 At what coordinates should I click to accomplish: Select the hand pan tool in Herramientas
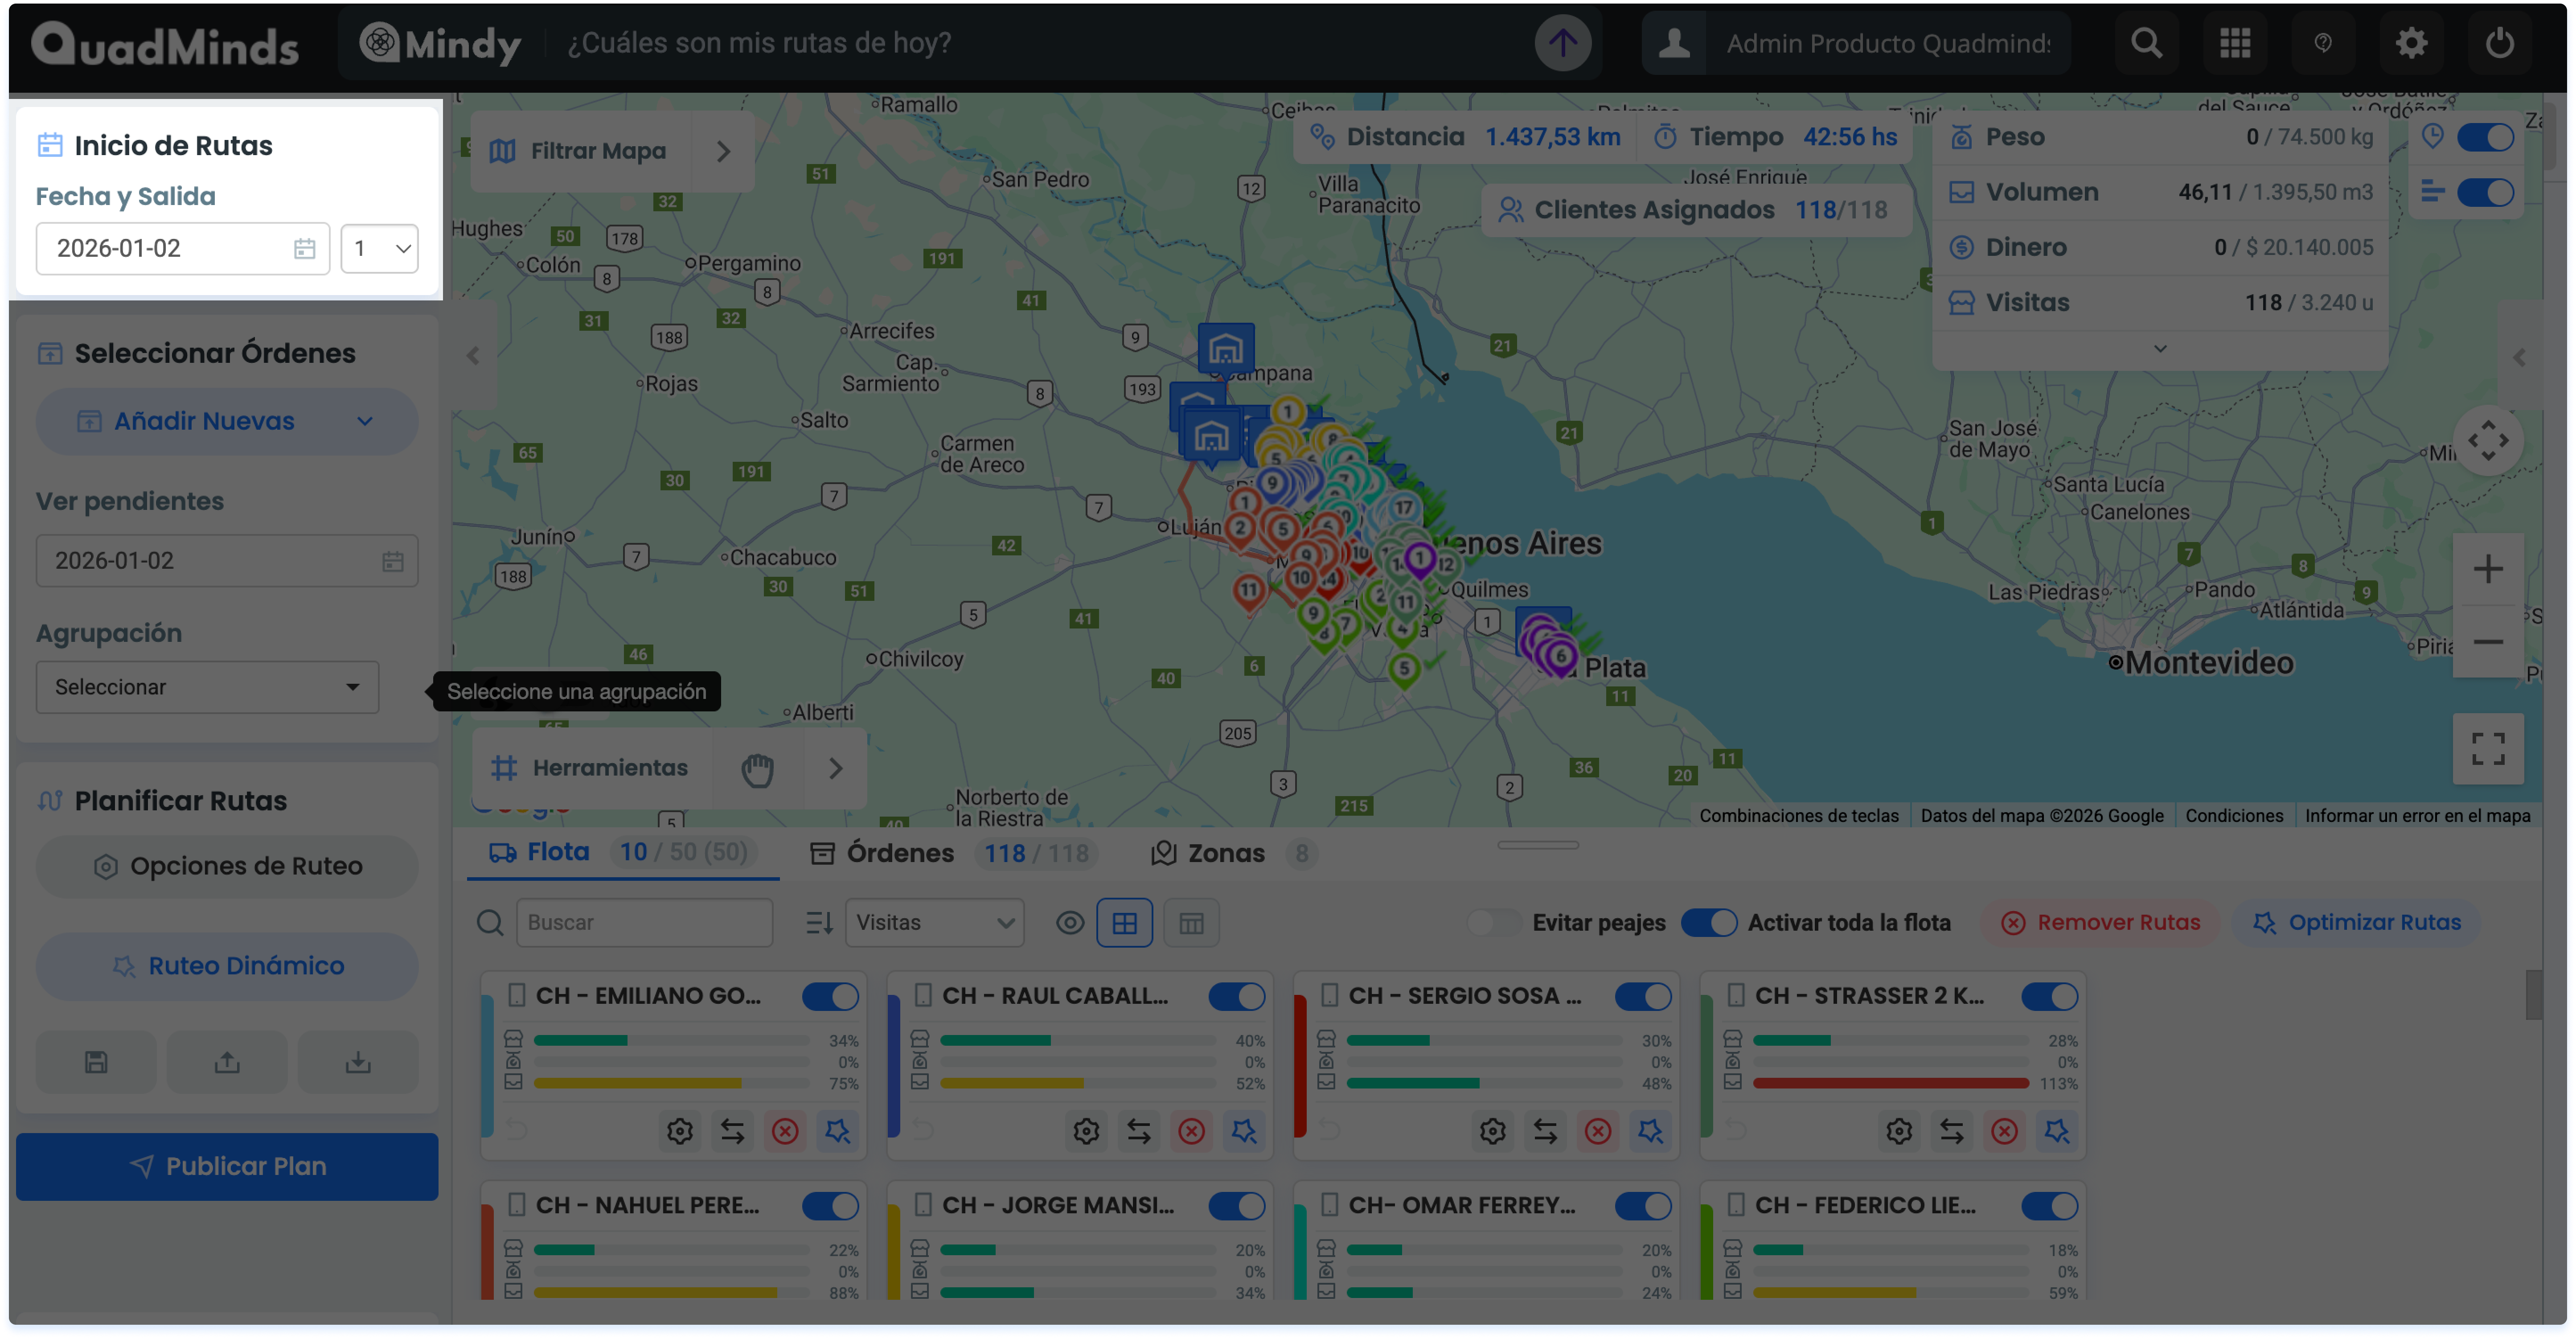pyautogui.click(x=758, y=769)
